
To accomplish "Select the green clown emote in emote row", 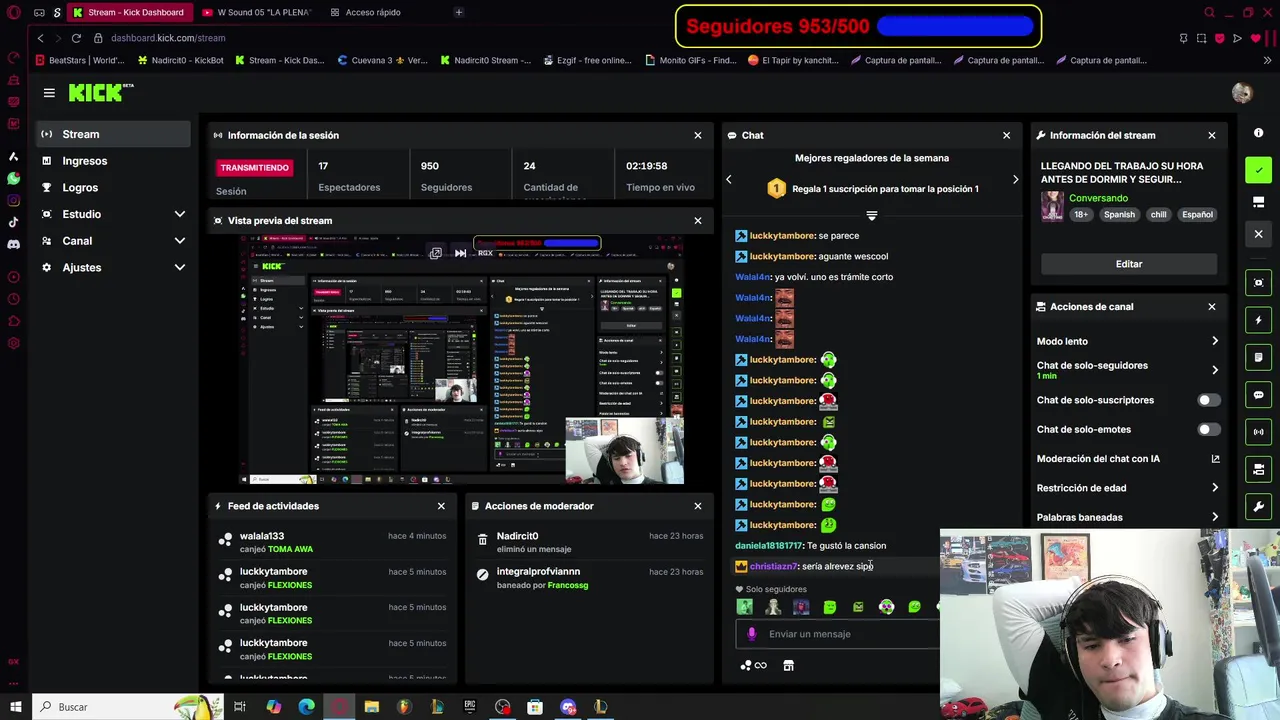I will click(x=886, y=606).
